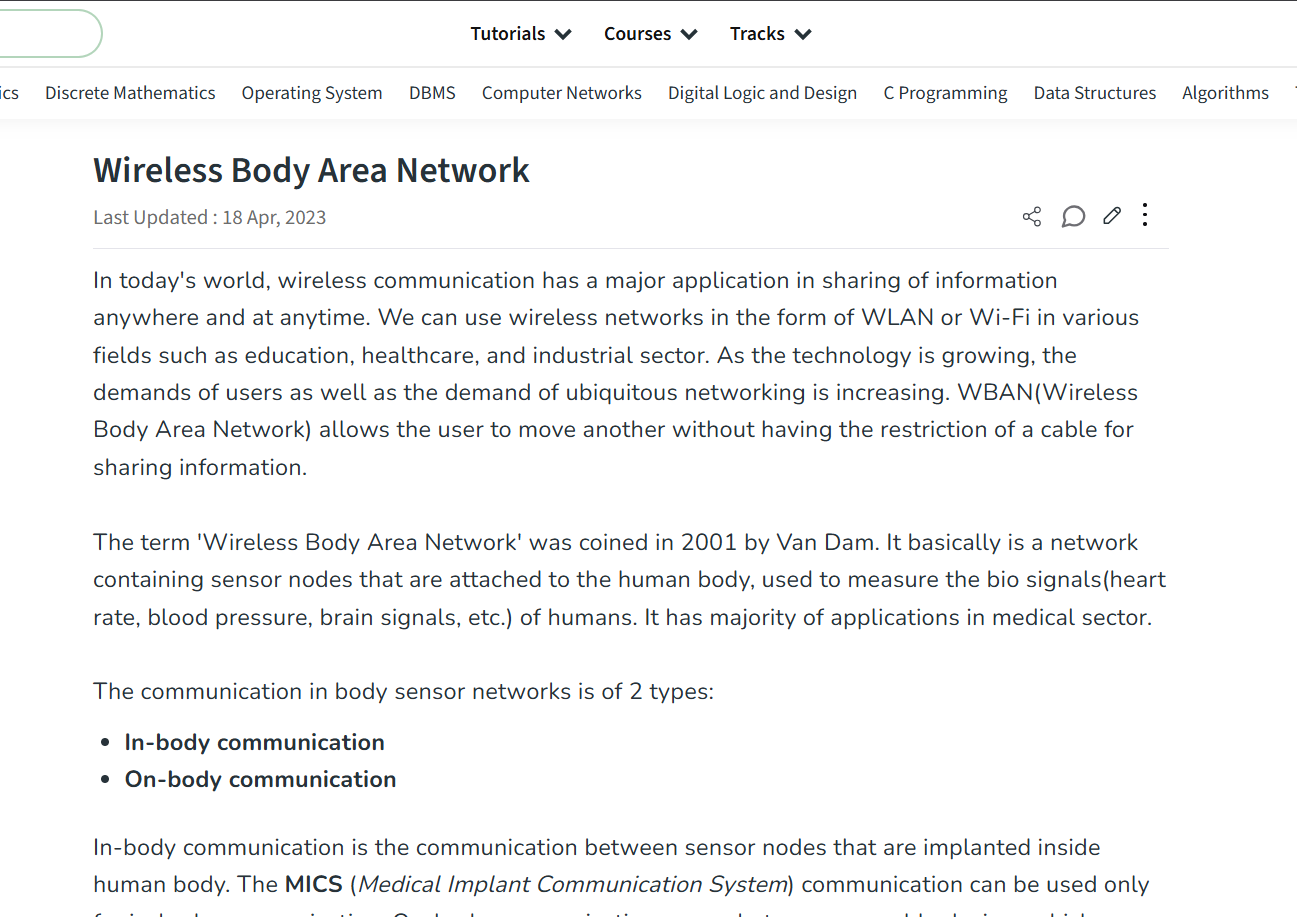Click the pencil edit icon to improve article

1112,216
